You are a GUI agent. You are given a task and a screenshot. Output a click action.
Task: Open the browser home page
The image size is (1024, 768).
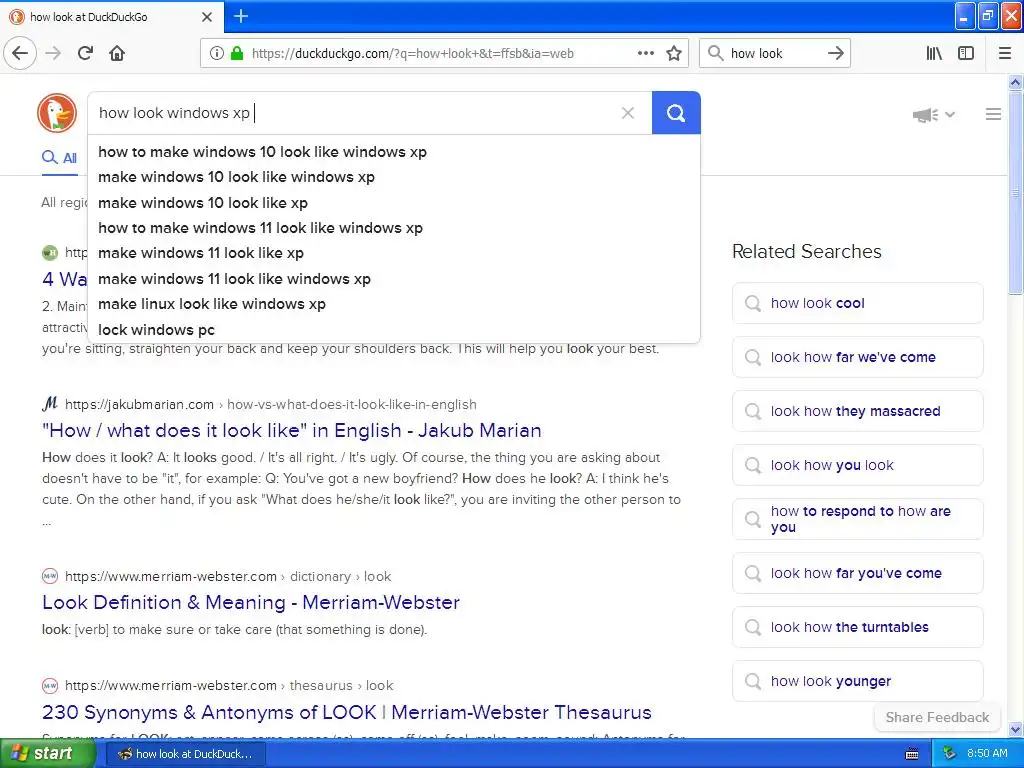(117, 53)
